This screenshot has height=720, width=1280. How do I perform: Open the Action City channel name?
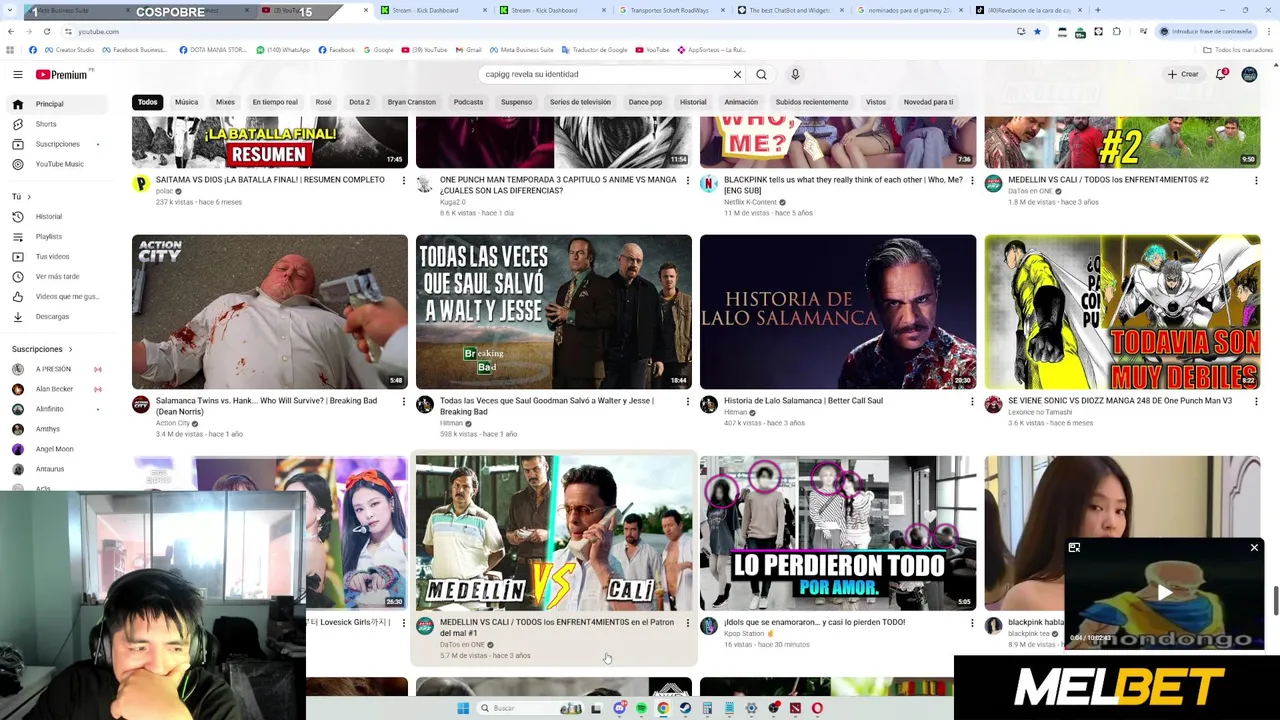pos(173,423)
